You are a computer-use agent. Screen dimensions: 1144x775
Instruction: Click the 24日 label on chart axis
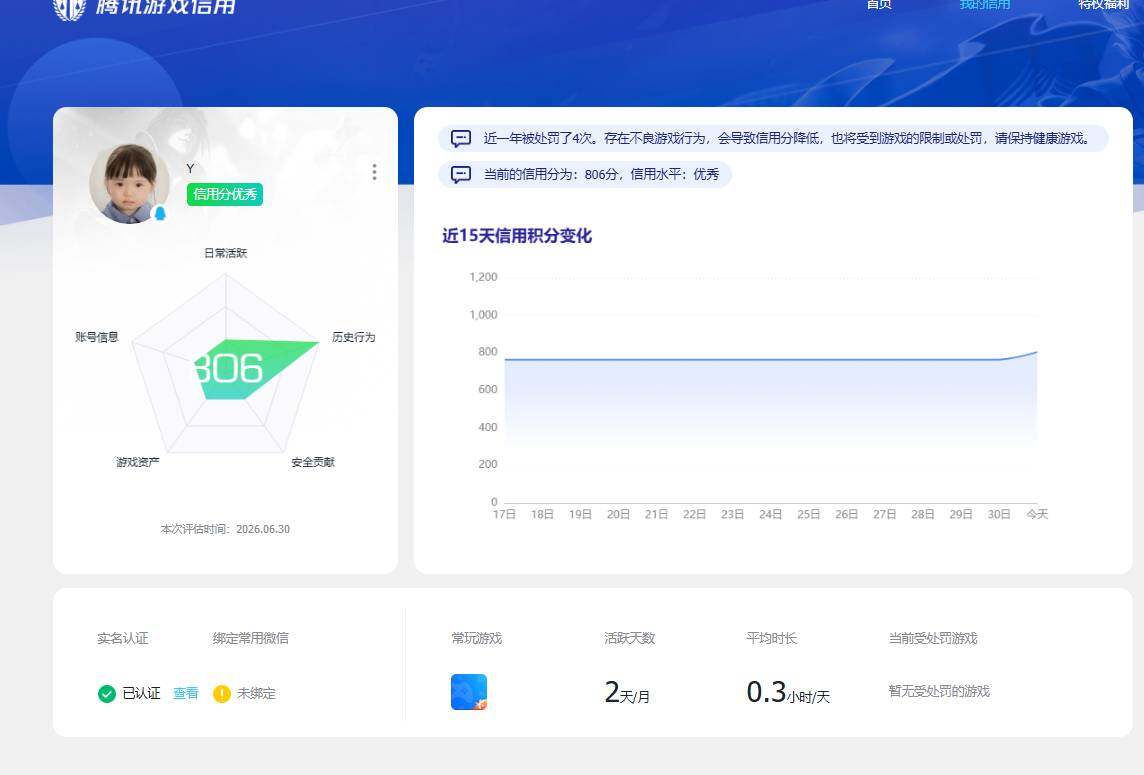coord(770,514)
